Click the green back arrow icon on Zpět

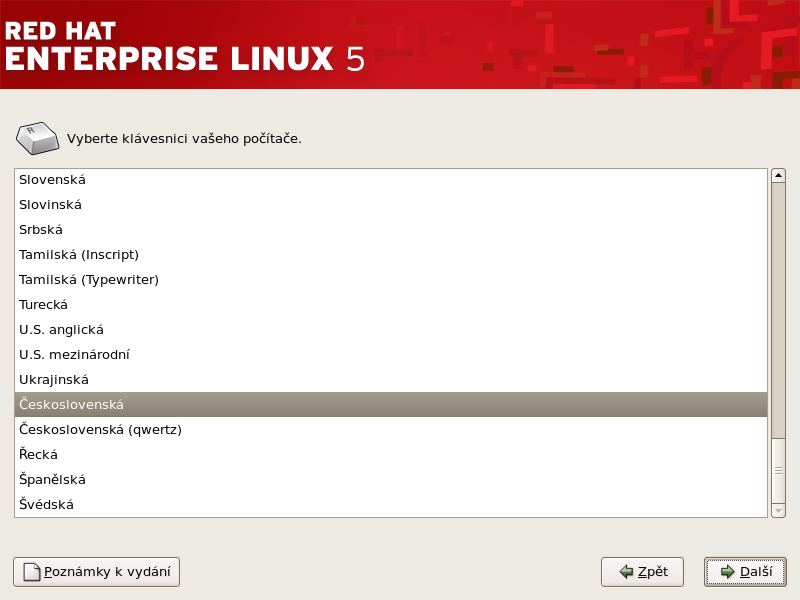626,572
